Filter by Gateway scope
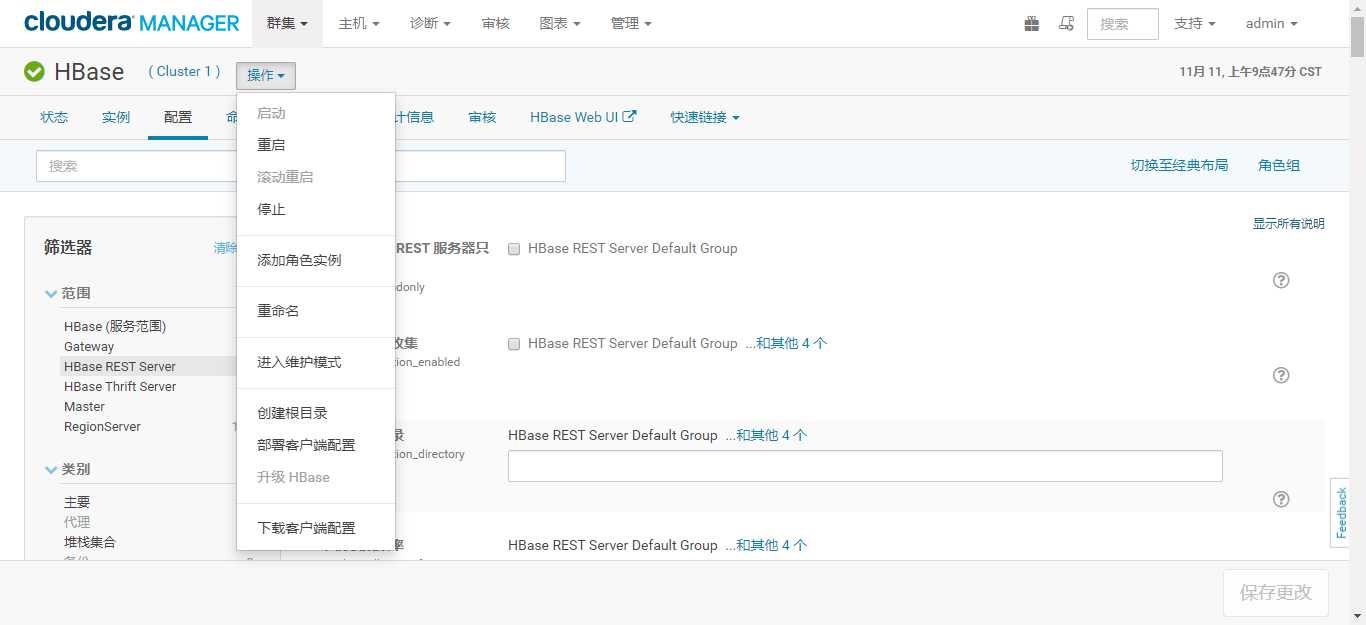 (89, 346)
